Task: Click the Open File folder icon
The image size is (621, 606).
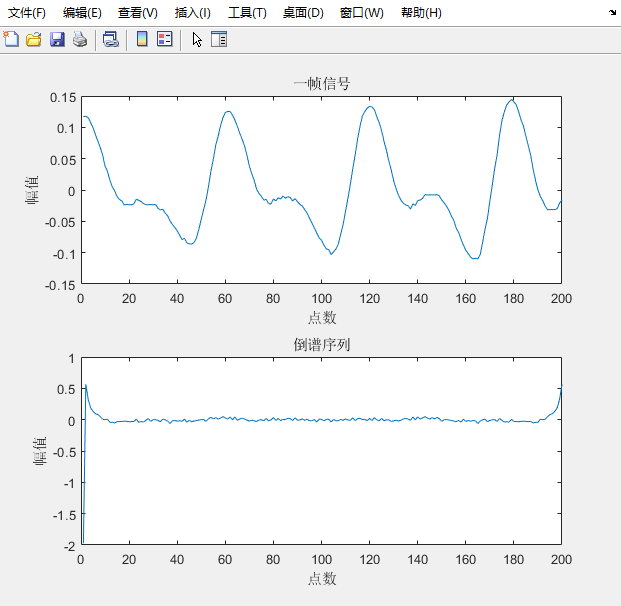Action: click(34, 39)
